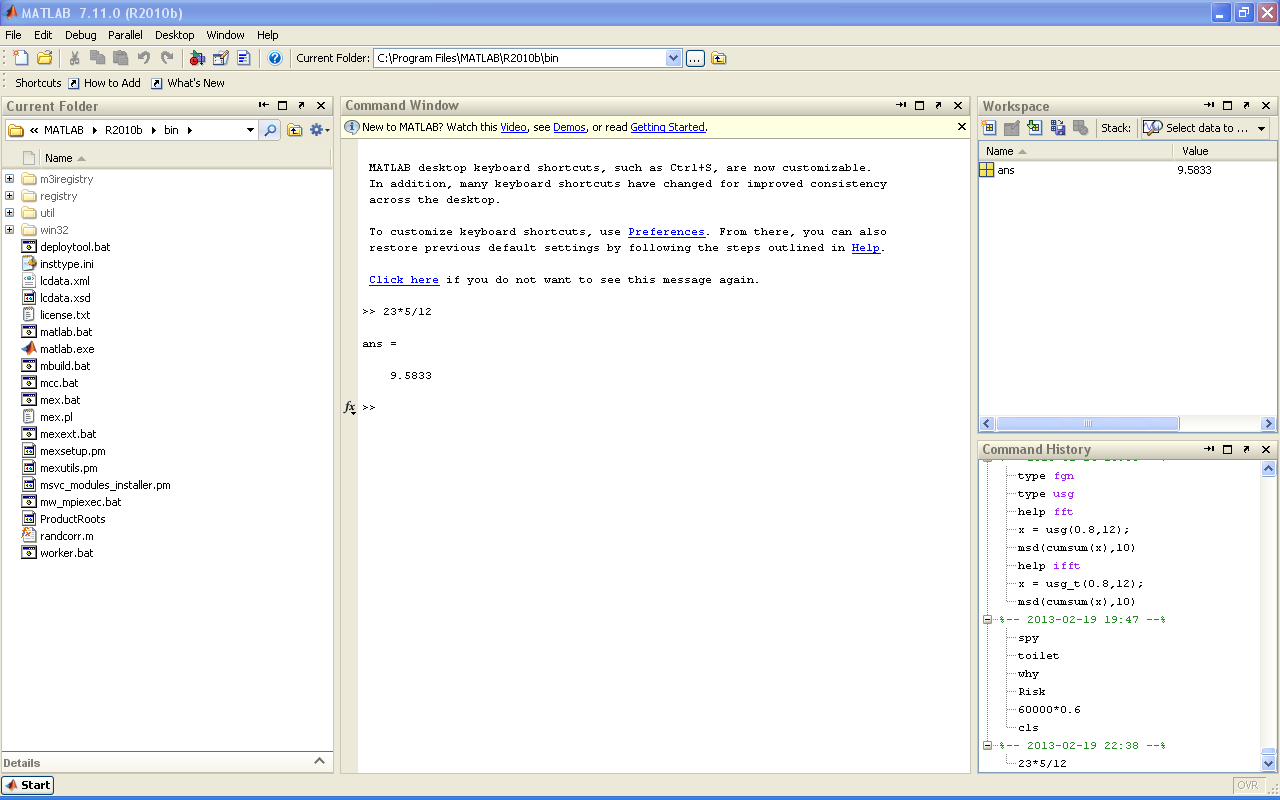Open the GUIDE GUI builder icon
Screen dimensions: 1280x800
(x=220, y=58)
